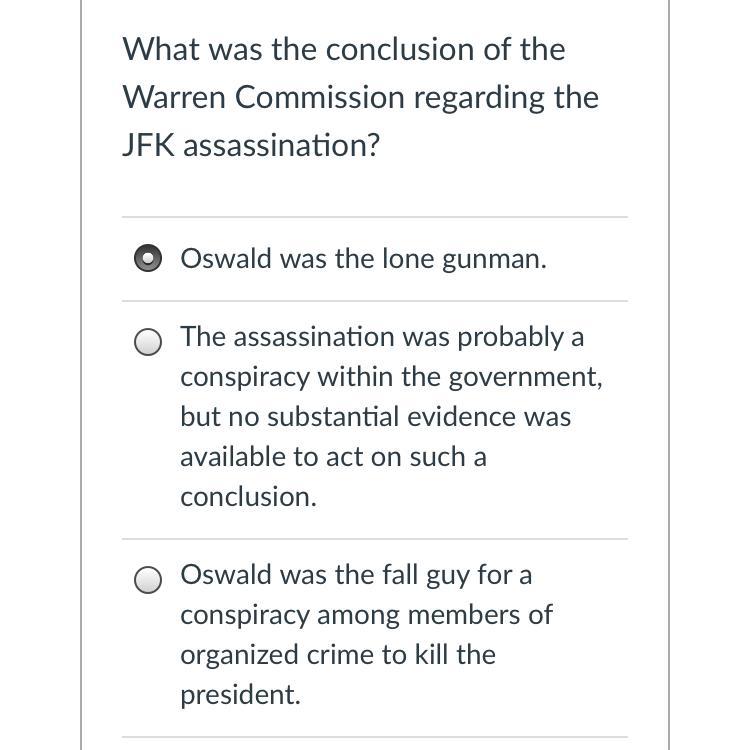Click the 'Oswald was the lone gunman.' answer text

(x=363, y=259)
